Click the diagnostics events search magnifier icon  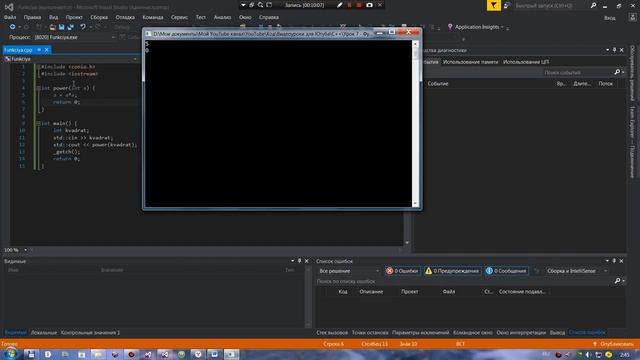point(617,72)
